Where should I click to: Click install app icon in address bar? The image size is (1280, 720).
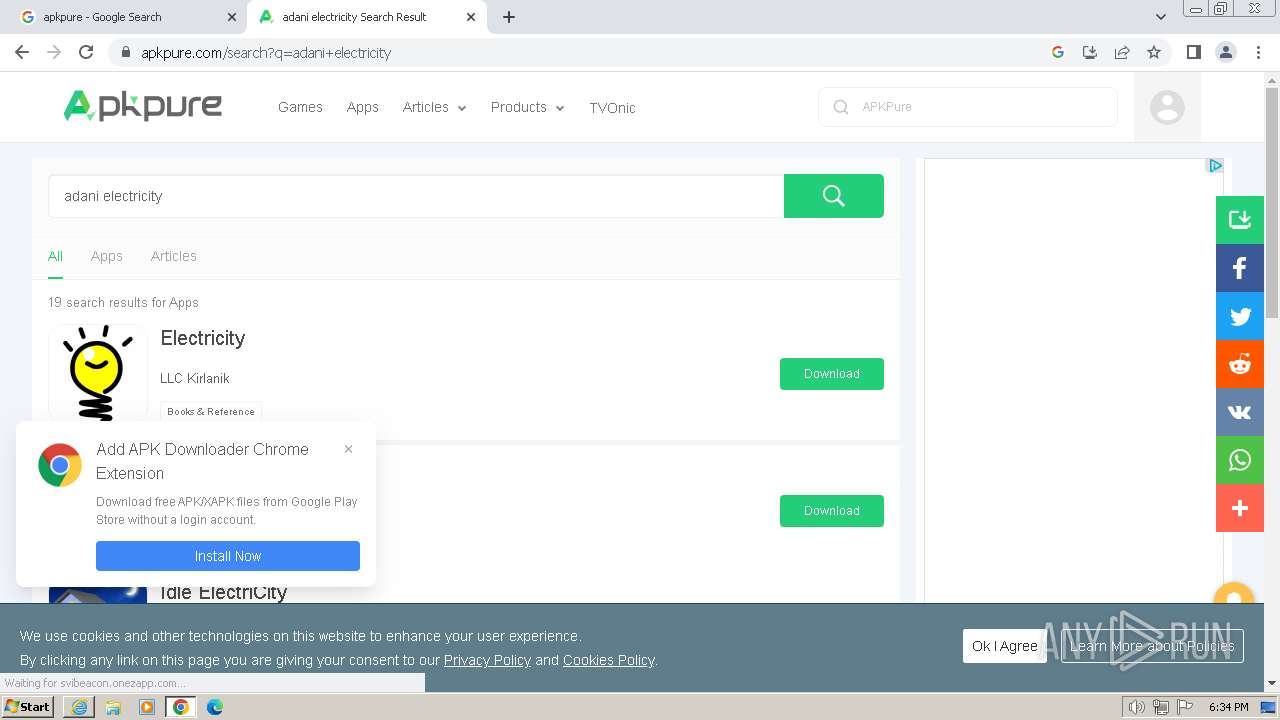point(1090,52)
